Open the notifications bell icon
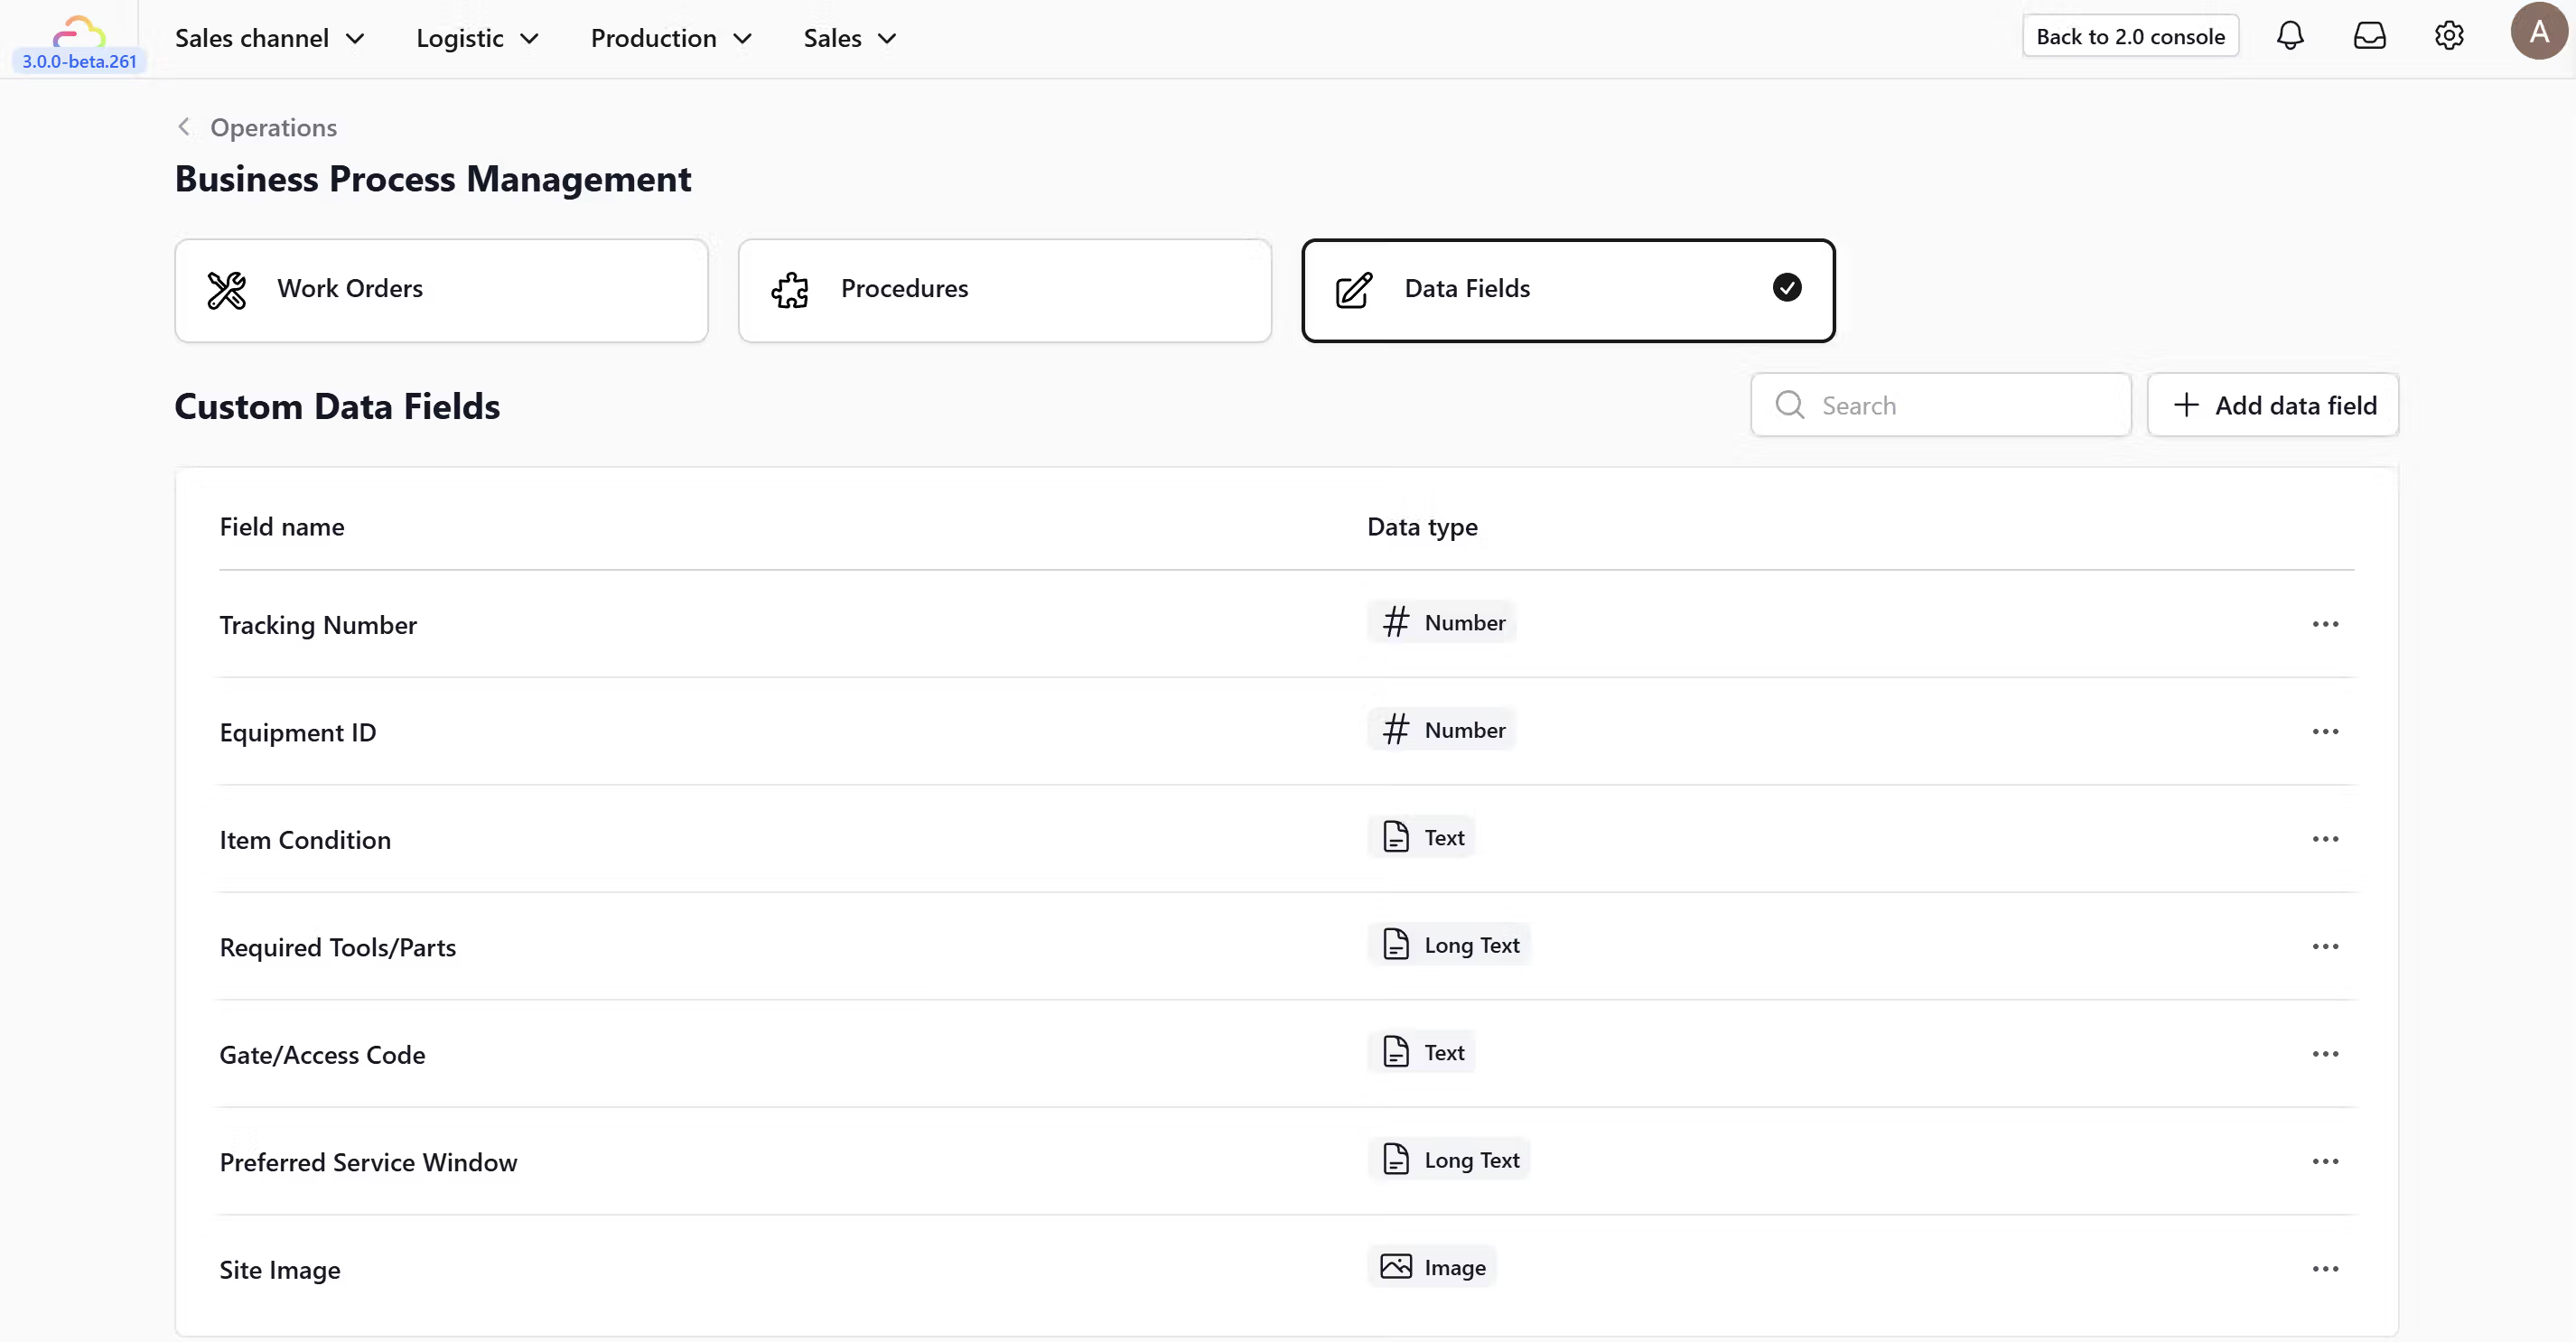This screenshot has height=1342, width=2576. [x=2289, y=37]
